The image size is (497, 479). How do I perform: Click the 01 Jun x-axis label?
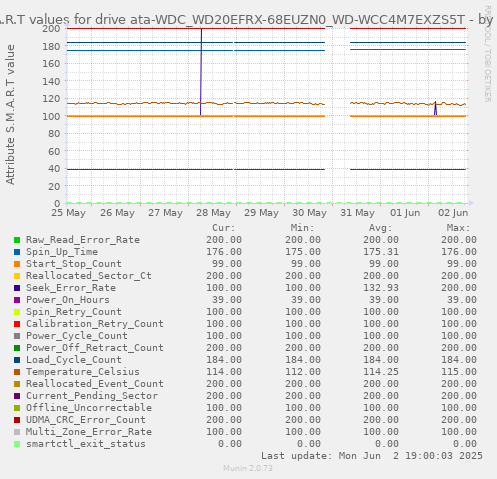[x=405, y=213]
